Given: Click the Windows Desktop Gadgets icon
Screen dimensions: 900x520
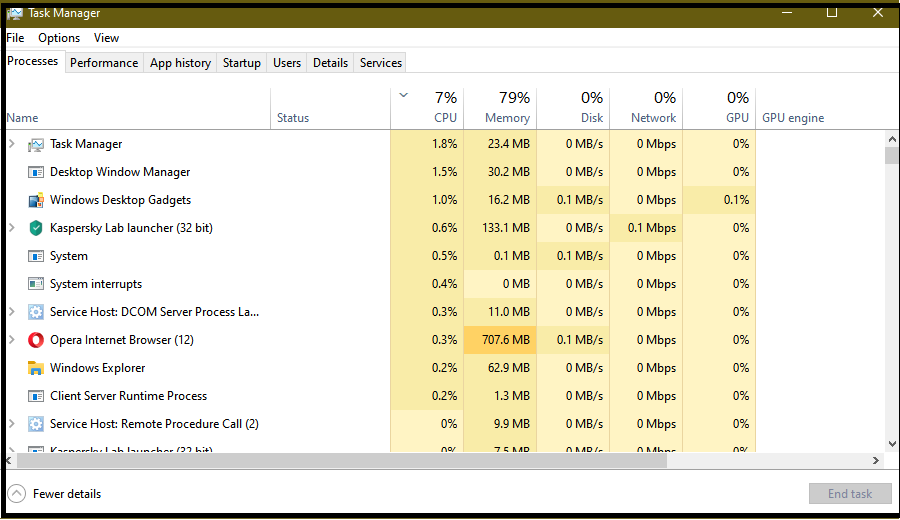Looking at the screenshot, I should (x=36, y=200).
